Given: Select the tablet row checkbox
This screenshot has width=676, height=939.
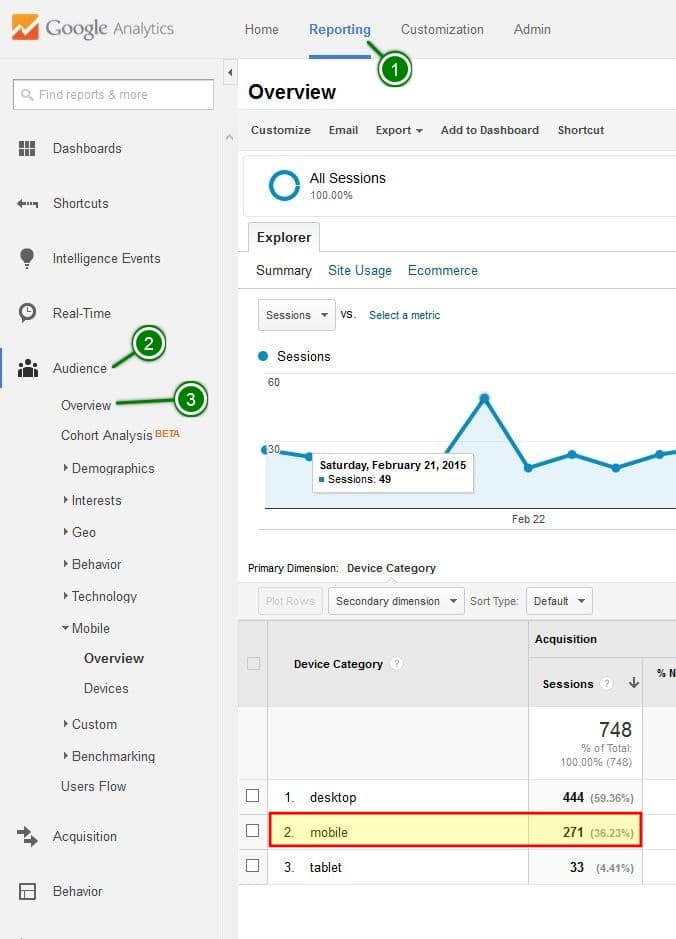Looking at the screenshot, I should pyautogui.click(x=253, y=866).
